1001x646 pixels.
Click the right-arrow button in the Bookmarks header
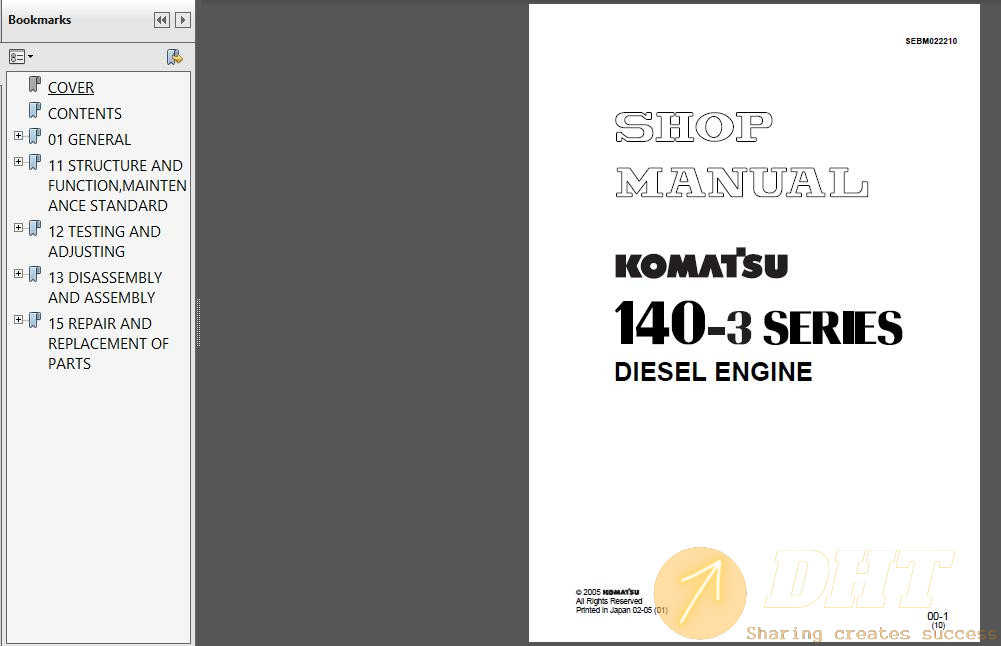coord(182,20)
